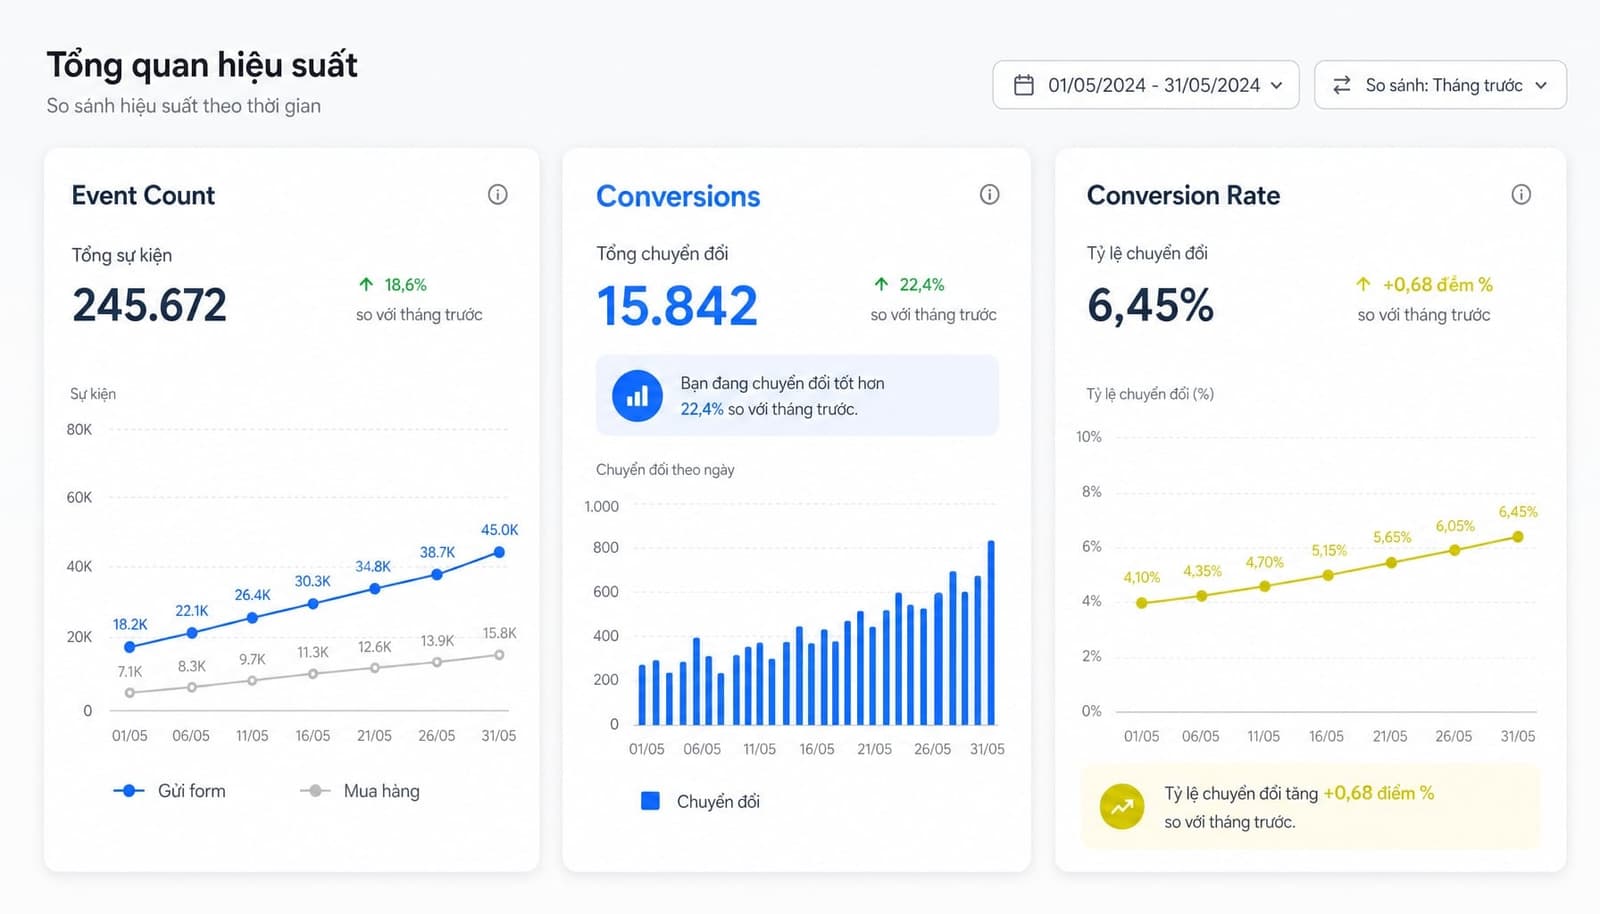Click the blue Gửi form legend marker
Image resolution: width=1600 pixels, height=914 pixels.
pos(128,791)
